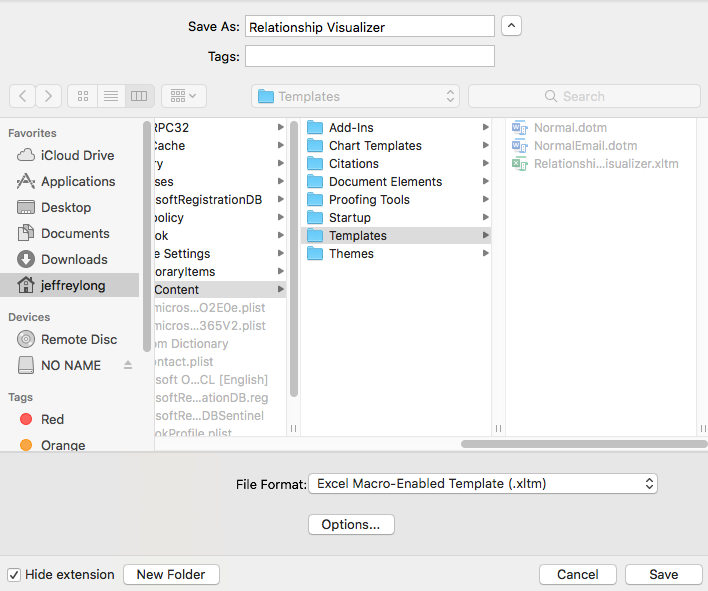Select column view mode button
This screenshot has width=708, height=591.
tap(139, 96)
